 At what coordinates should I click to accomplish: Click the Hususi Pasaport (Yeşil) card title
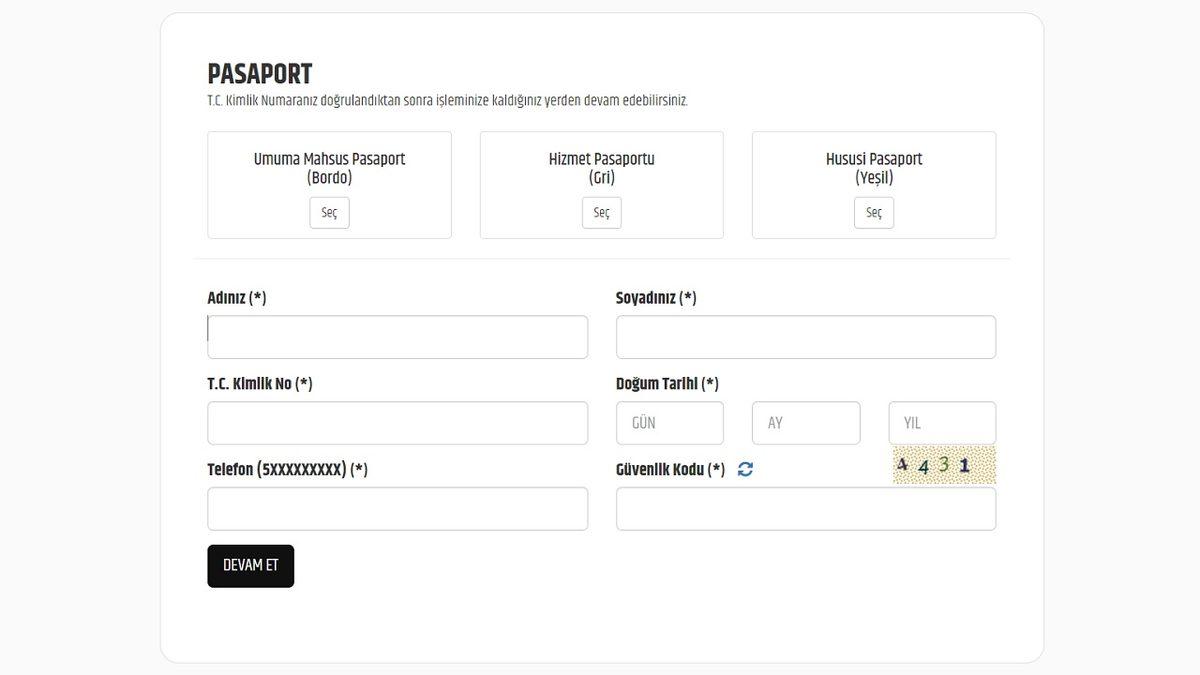tap(873, 168)
